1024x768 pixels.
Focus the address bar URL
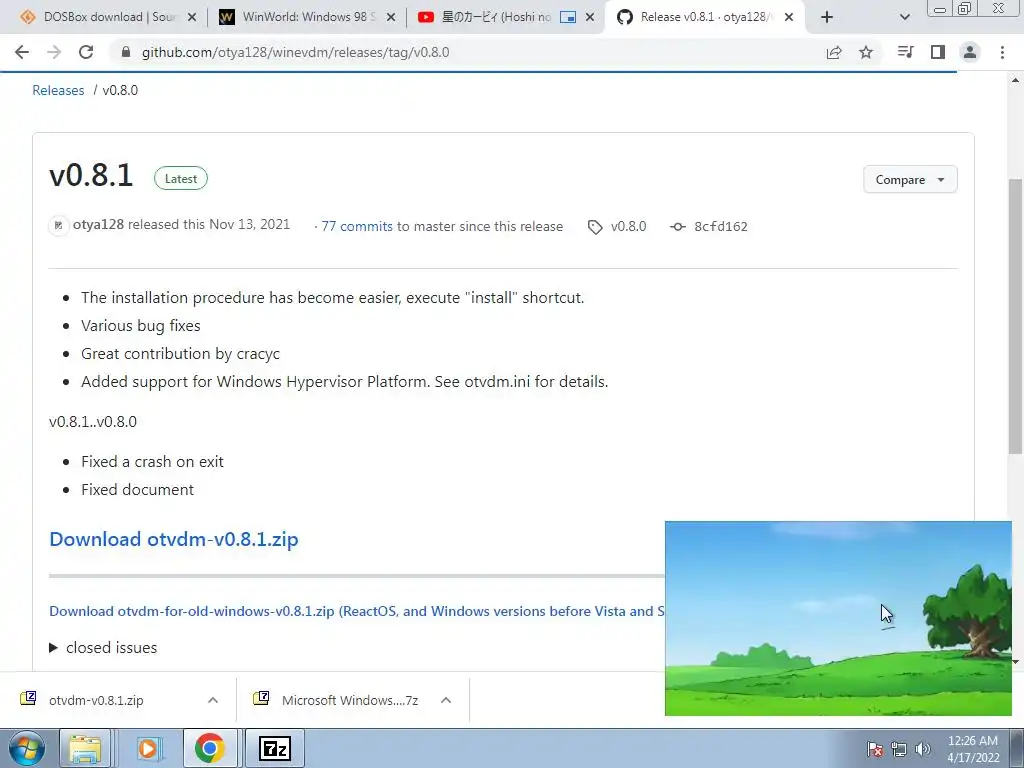(295, 52)
